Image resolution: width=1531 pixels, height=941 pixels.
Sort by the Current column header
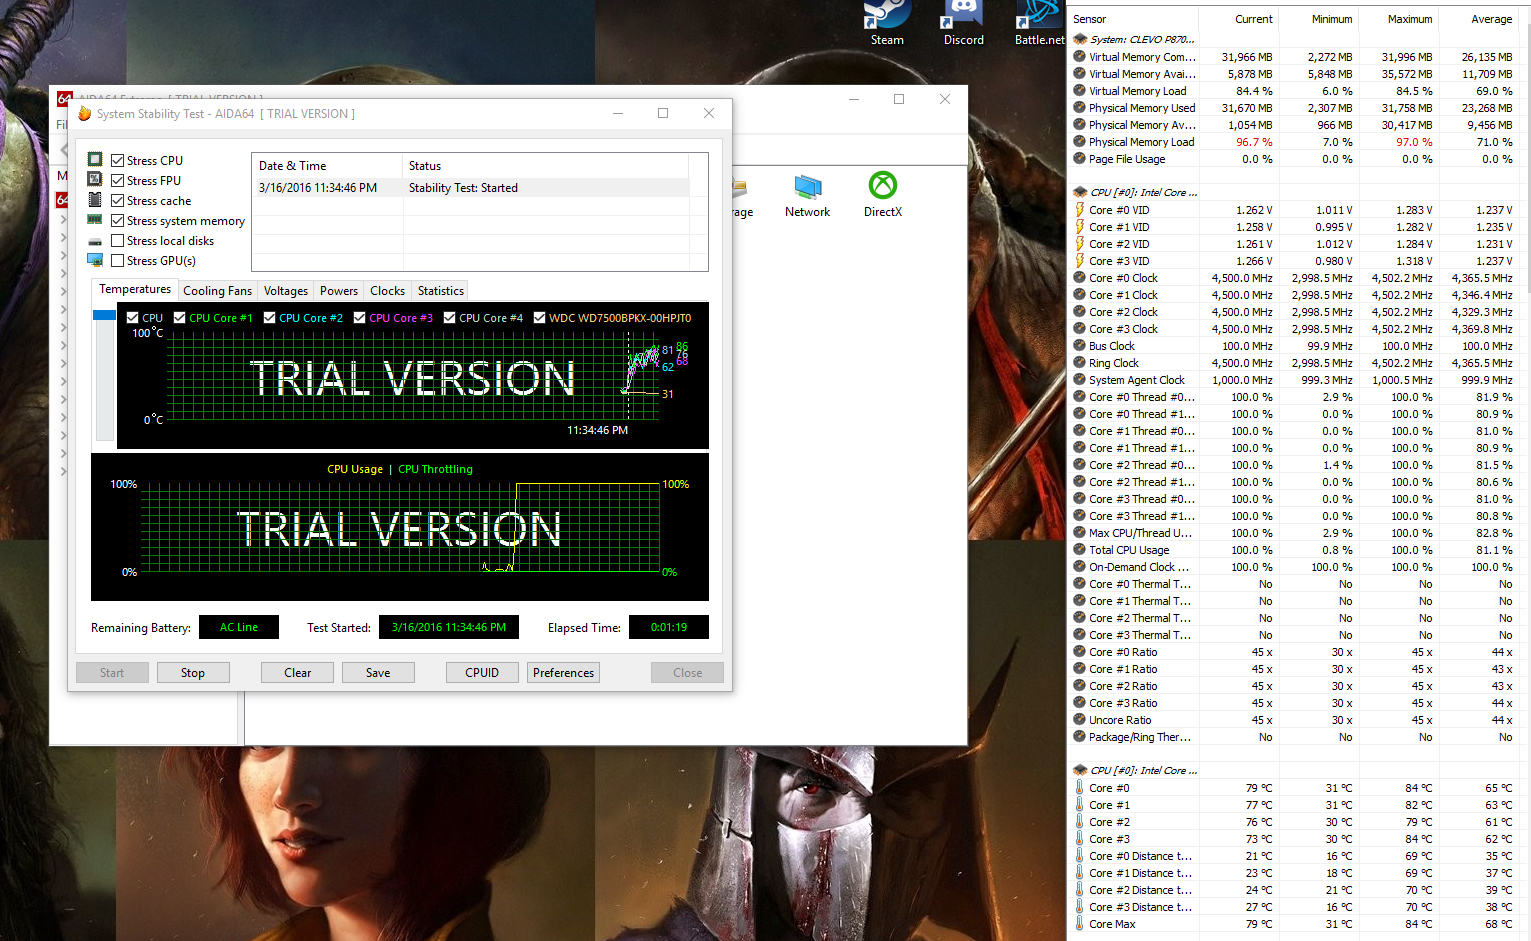[1238, 19]
